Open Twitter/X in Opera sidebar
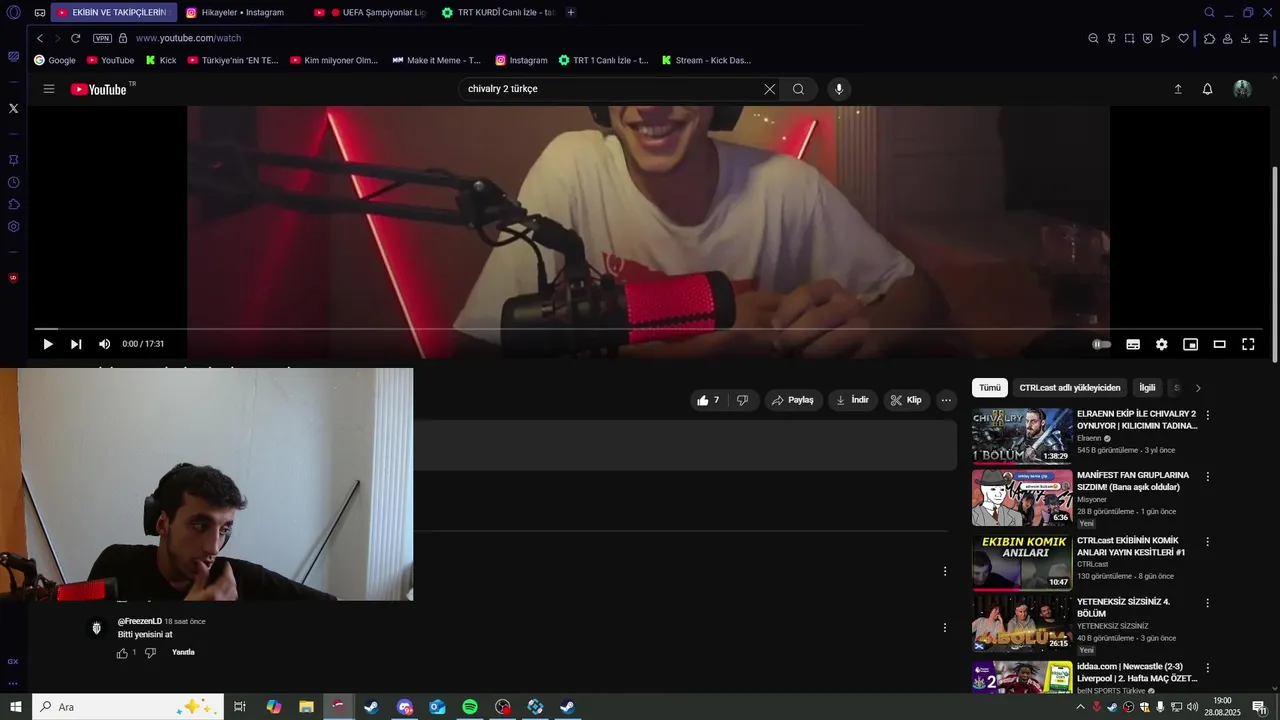Viewport: 1280px width, 720px height. click(x=13, y=108)
